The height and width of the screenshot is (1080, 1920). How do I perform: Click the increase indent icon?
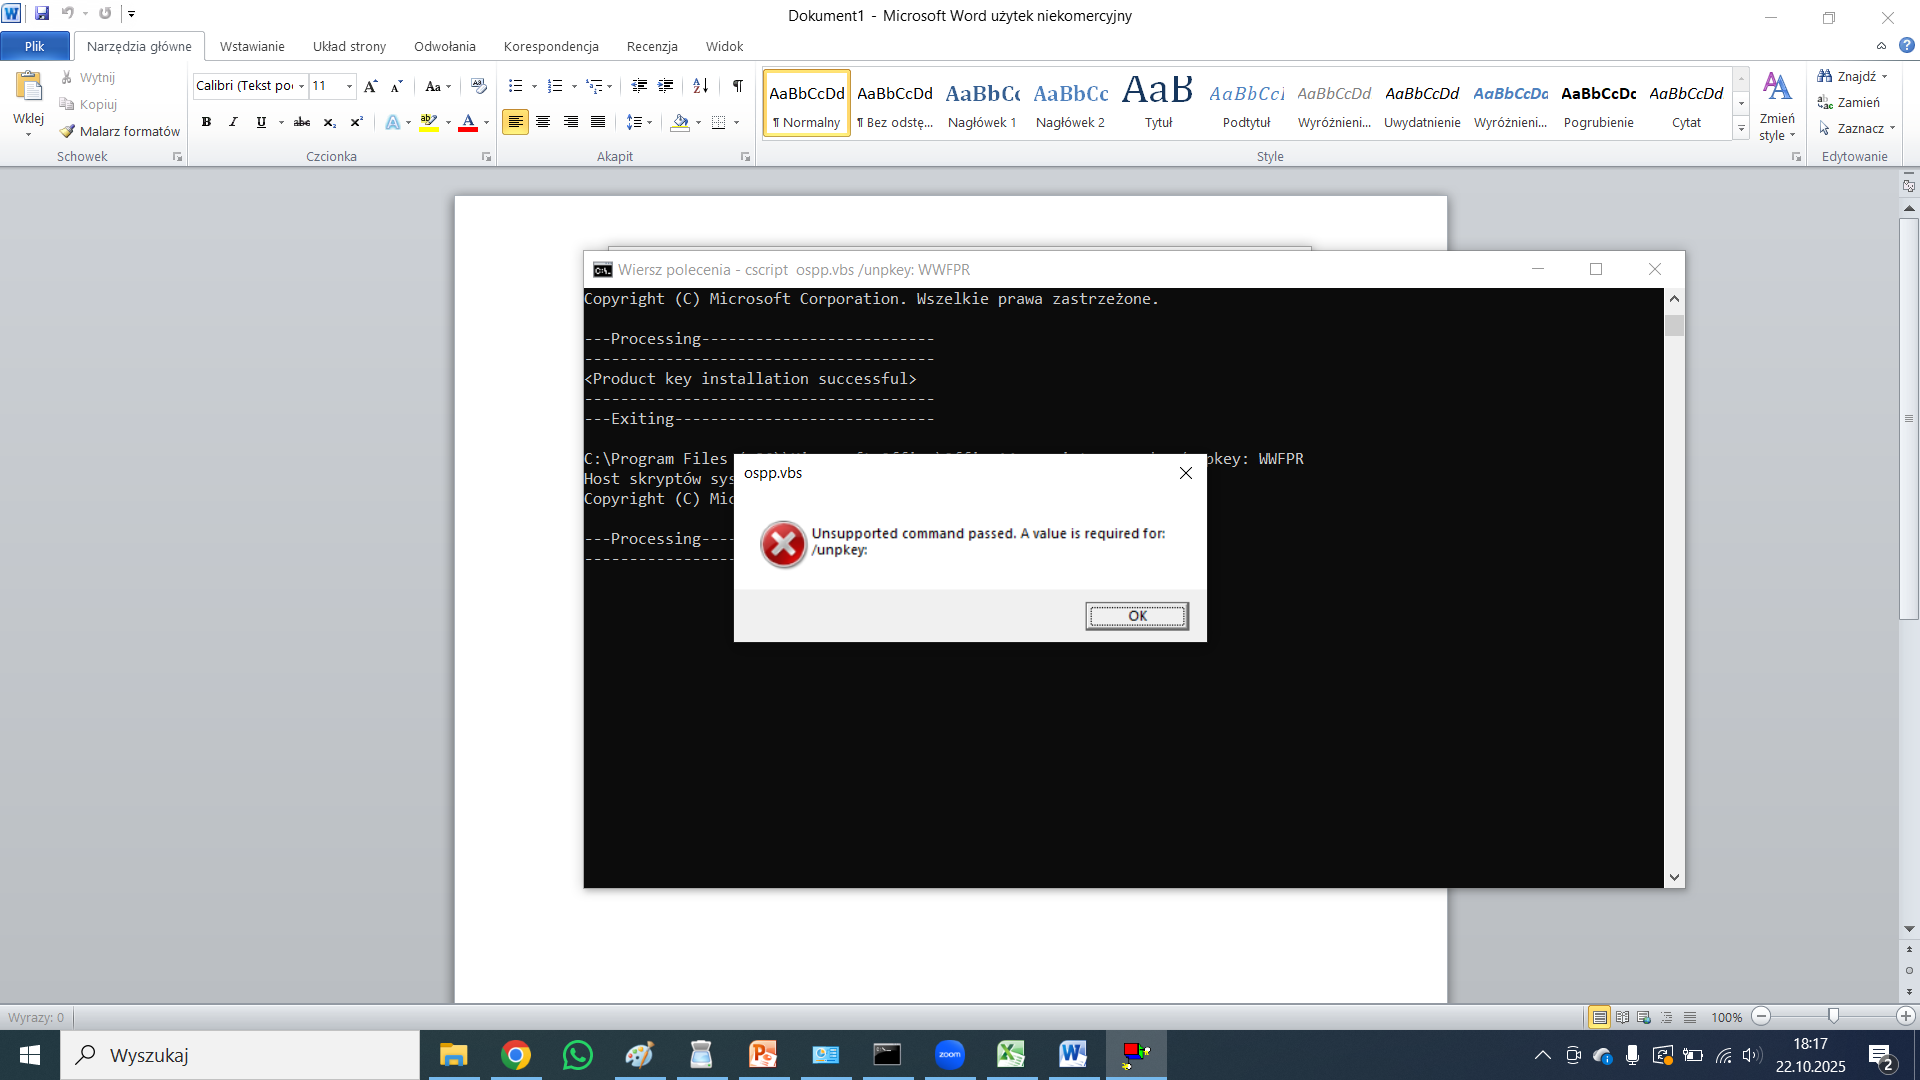666,86
